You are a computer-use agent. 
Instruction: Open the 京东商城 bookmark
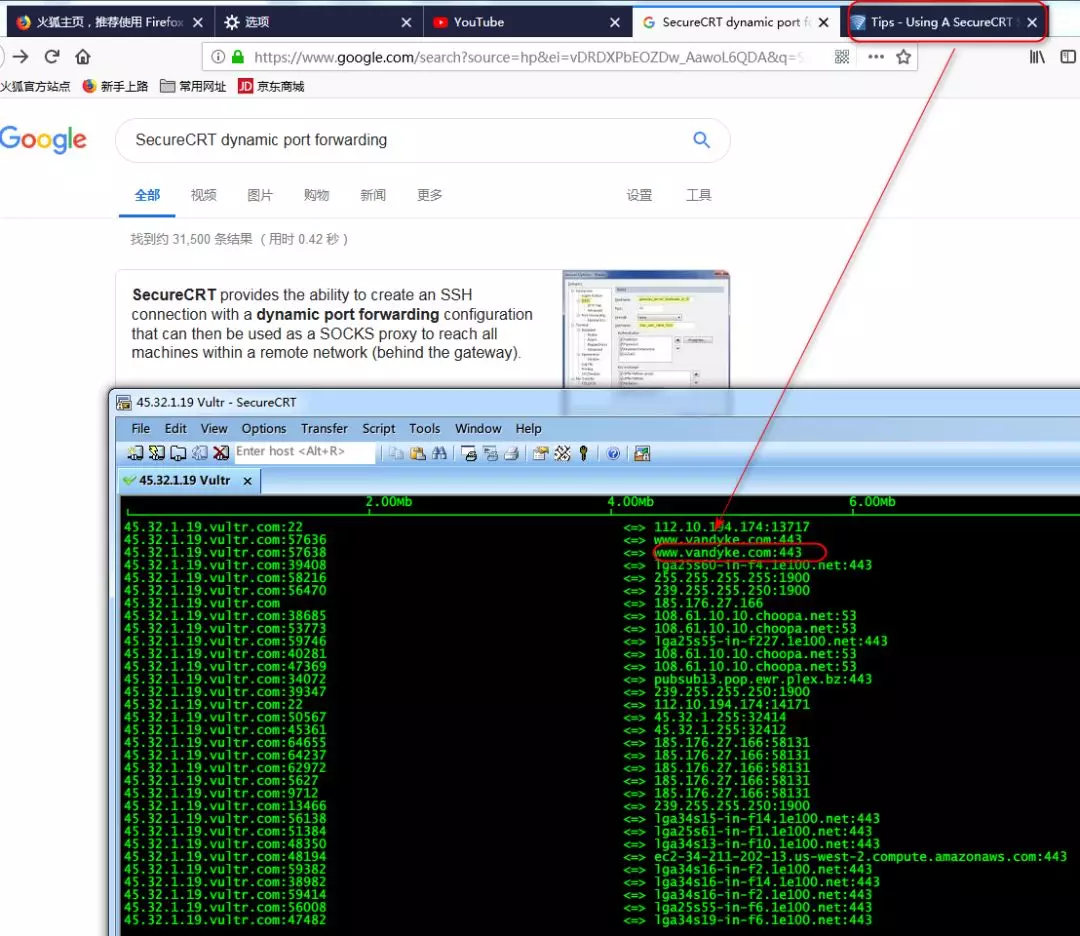coord(271,86)
